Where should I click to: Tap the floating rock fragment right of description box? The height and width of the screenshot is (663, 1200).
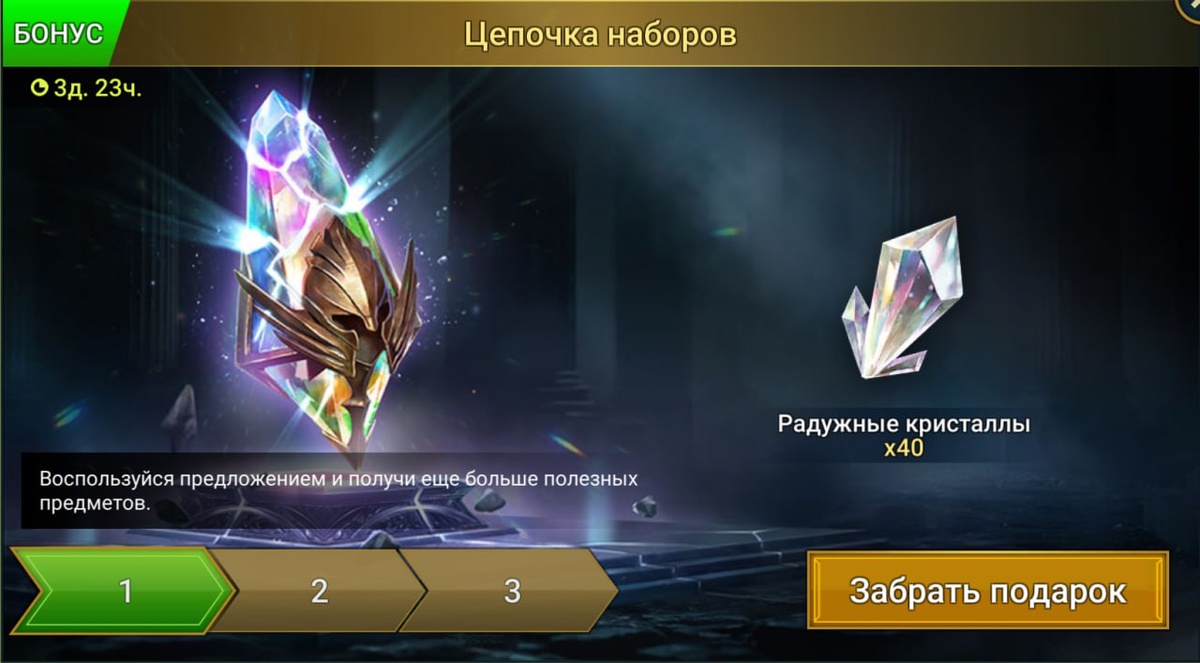point(644,506)
